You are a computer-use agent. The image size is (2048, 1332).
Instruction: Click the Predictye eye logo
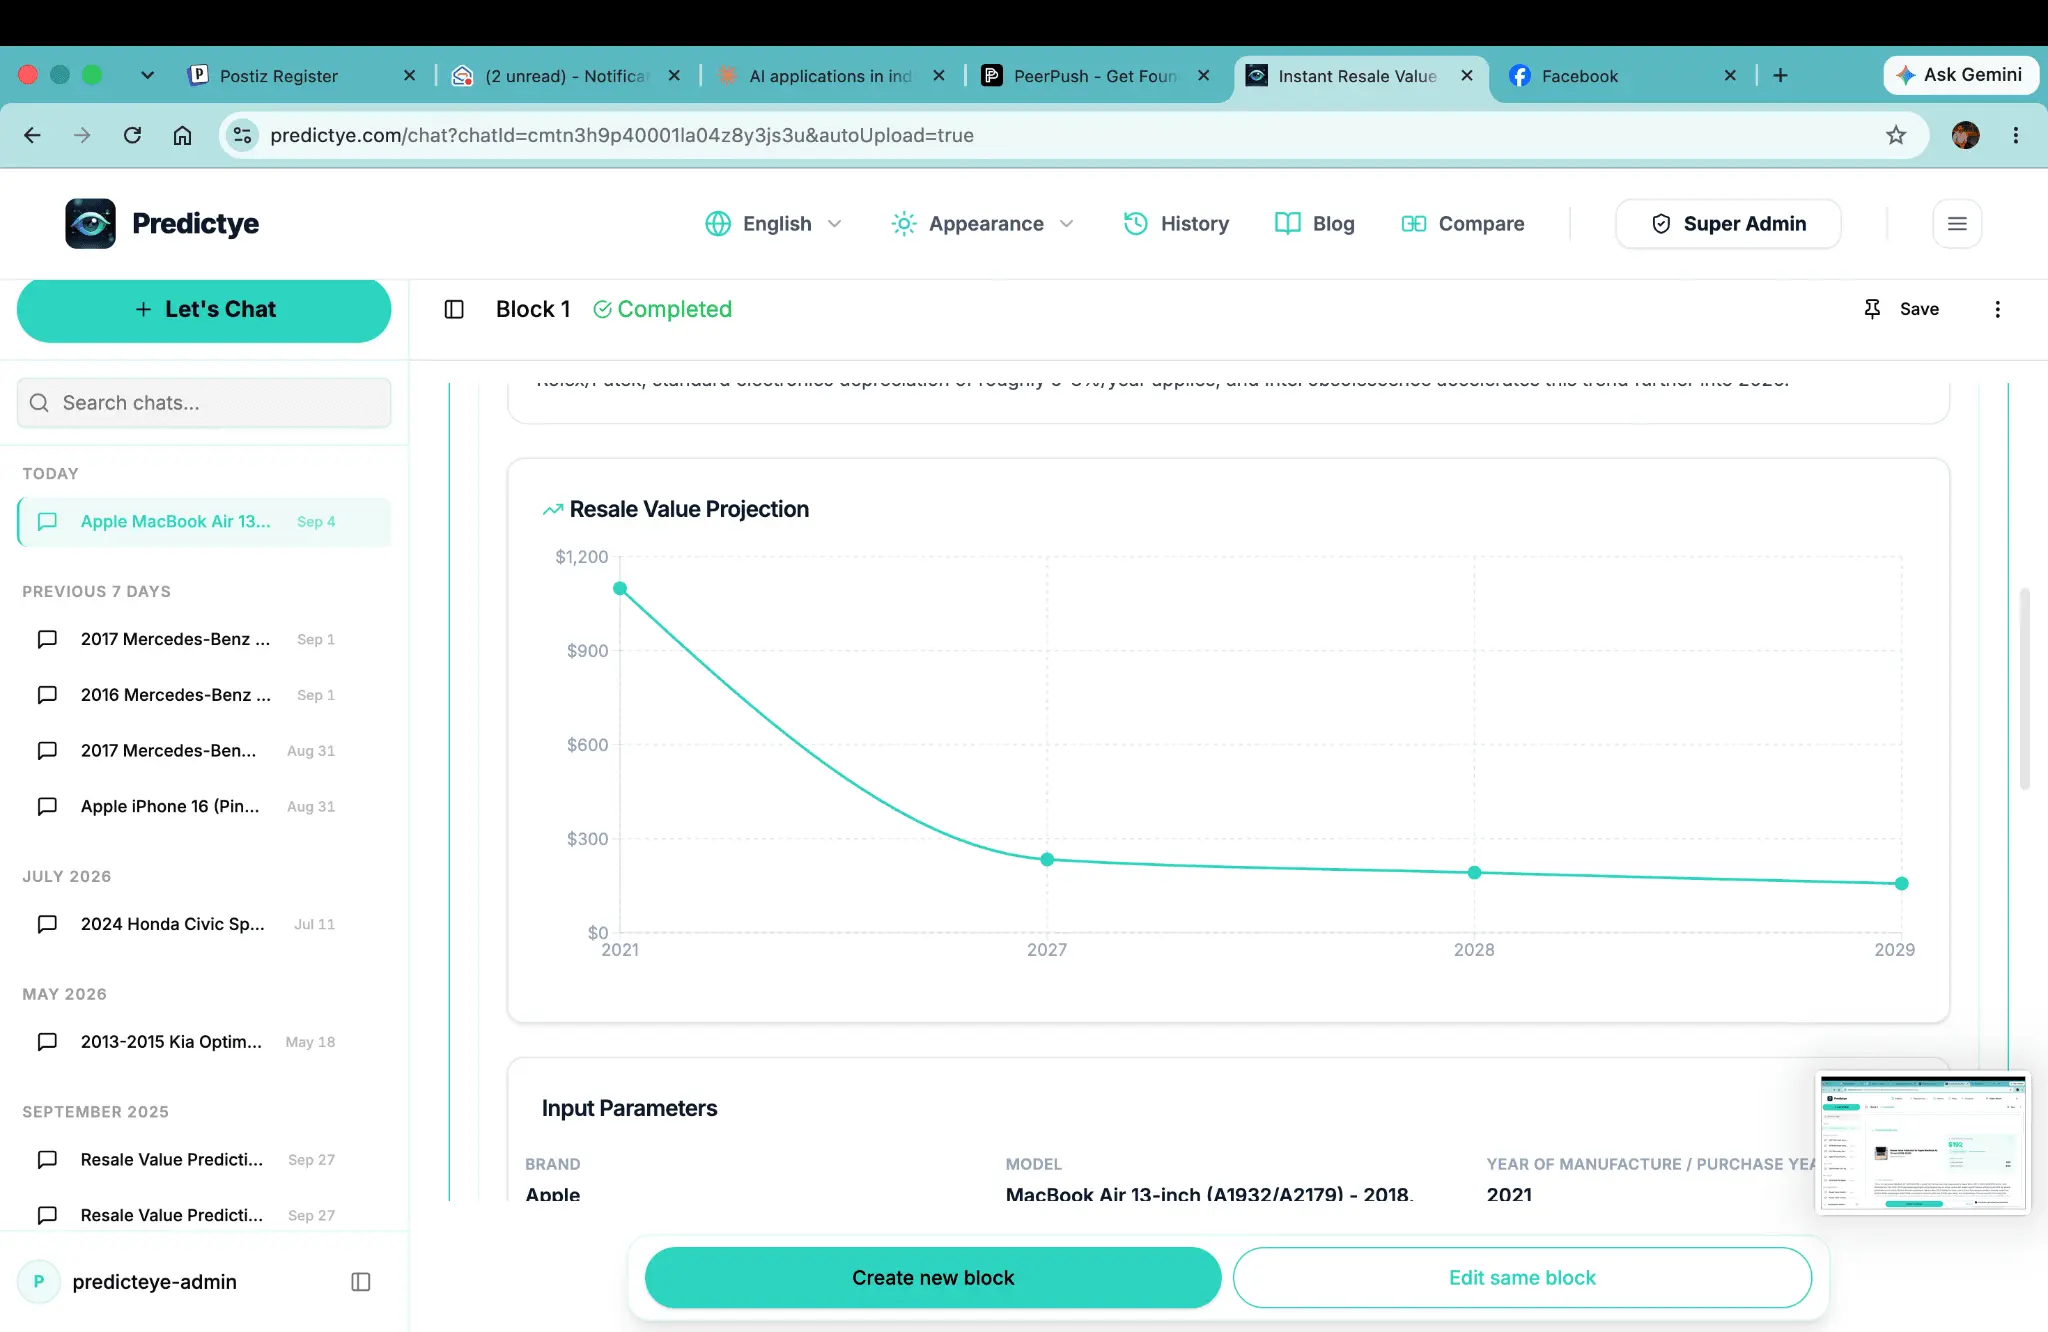click(x=90, y=223)
